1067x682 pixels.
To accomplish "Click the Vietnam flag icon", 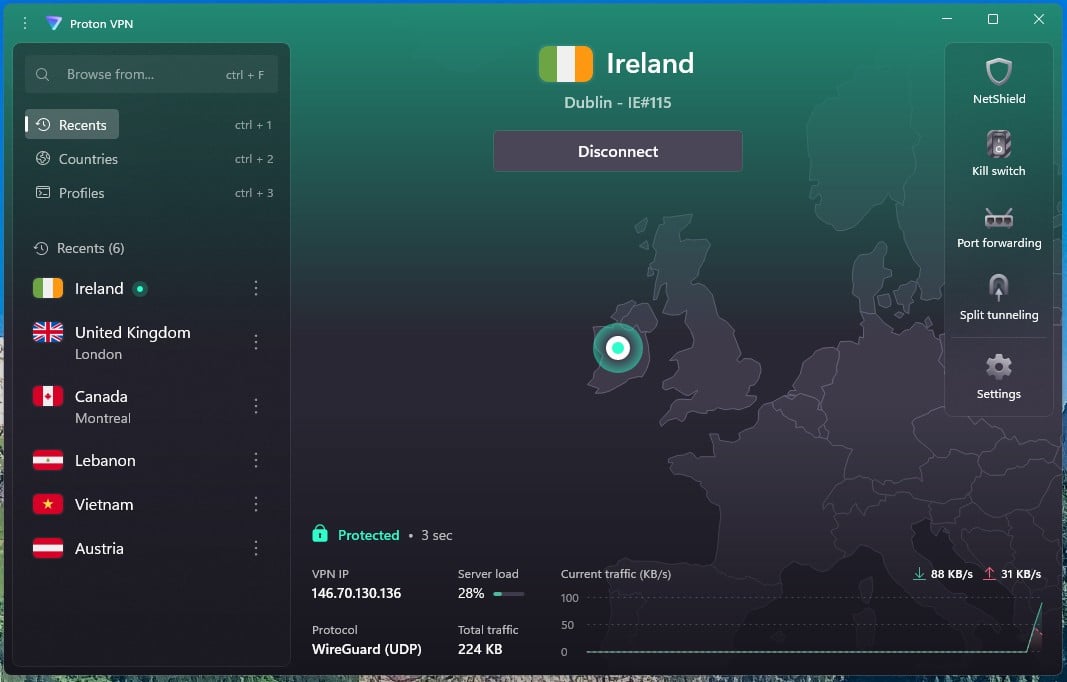I will [48, 504].
